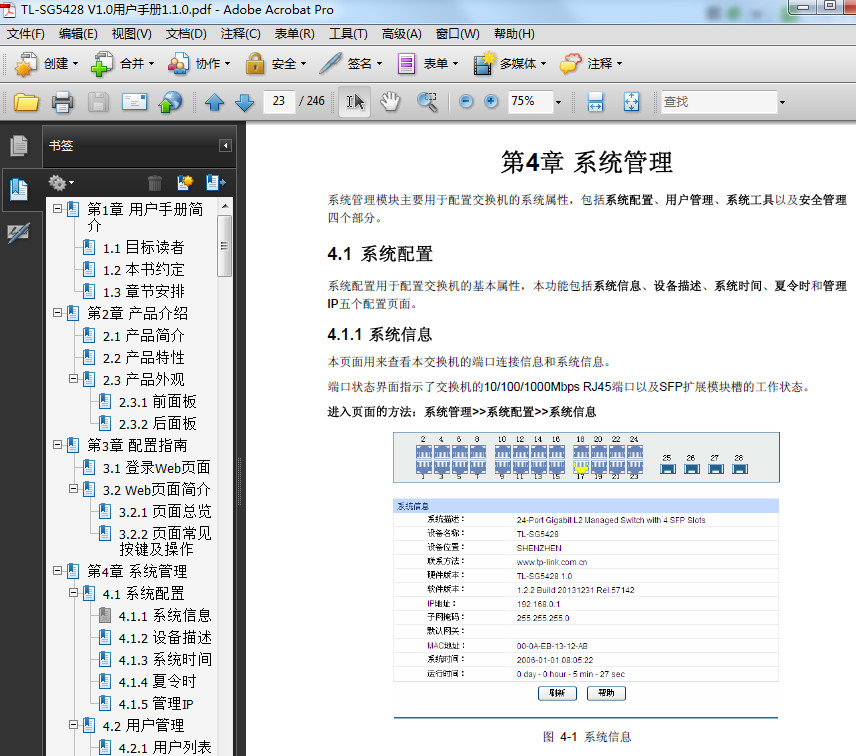Open the 编辑(E) menu
856x756 pixels.
coord(78,34)
